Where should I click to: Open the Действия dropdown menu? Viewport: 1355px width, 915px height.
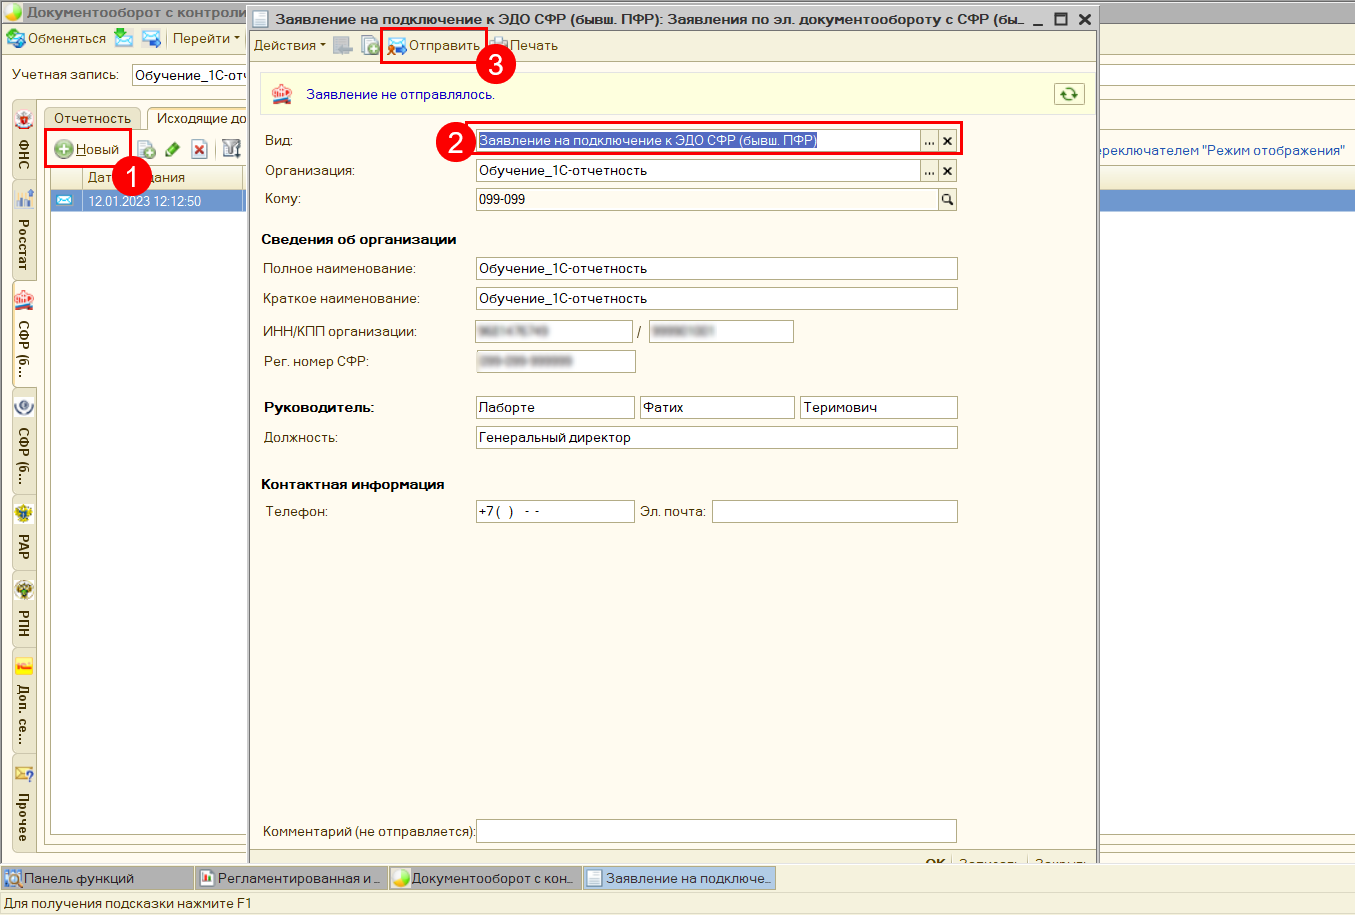[x=289, y=46]
